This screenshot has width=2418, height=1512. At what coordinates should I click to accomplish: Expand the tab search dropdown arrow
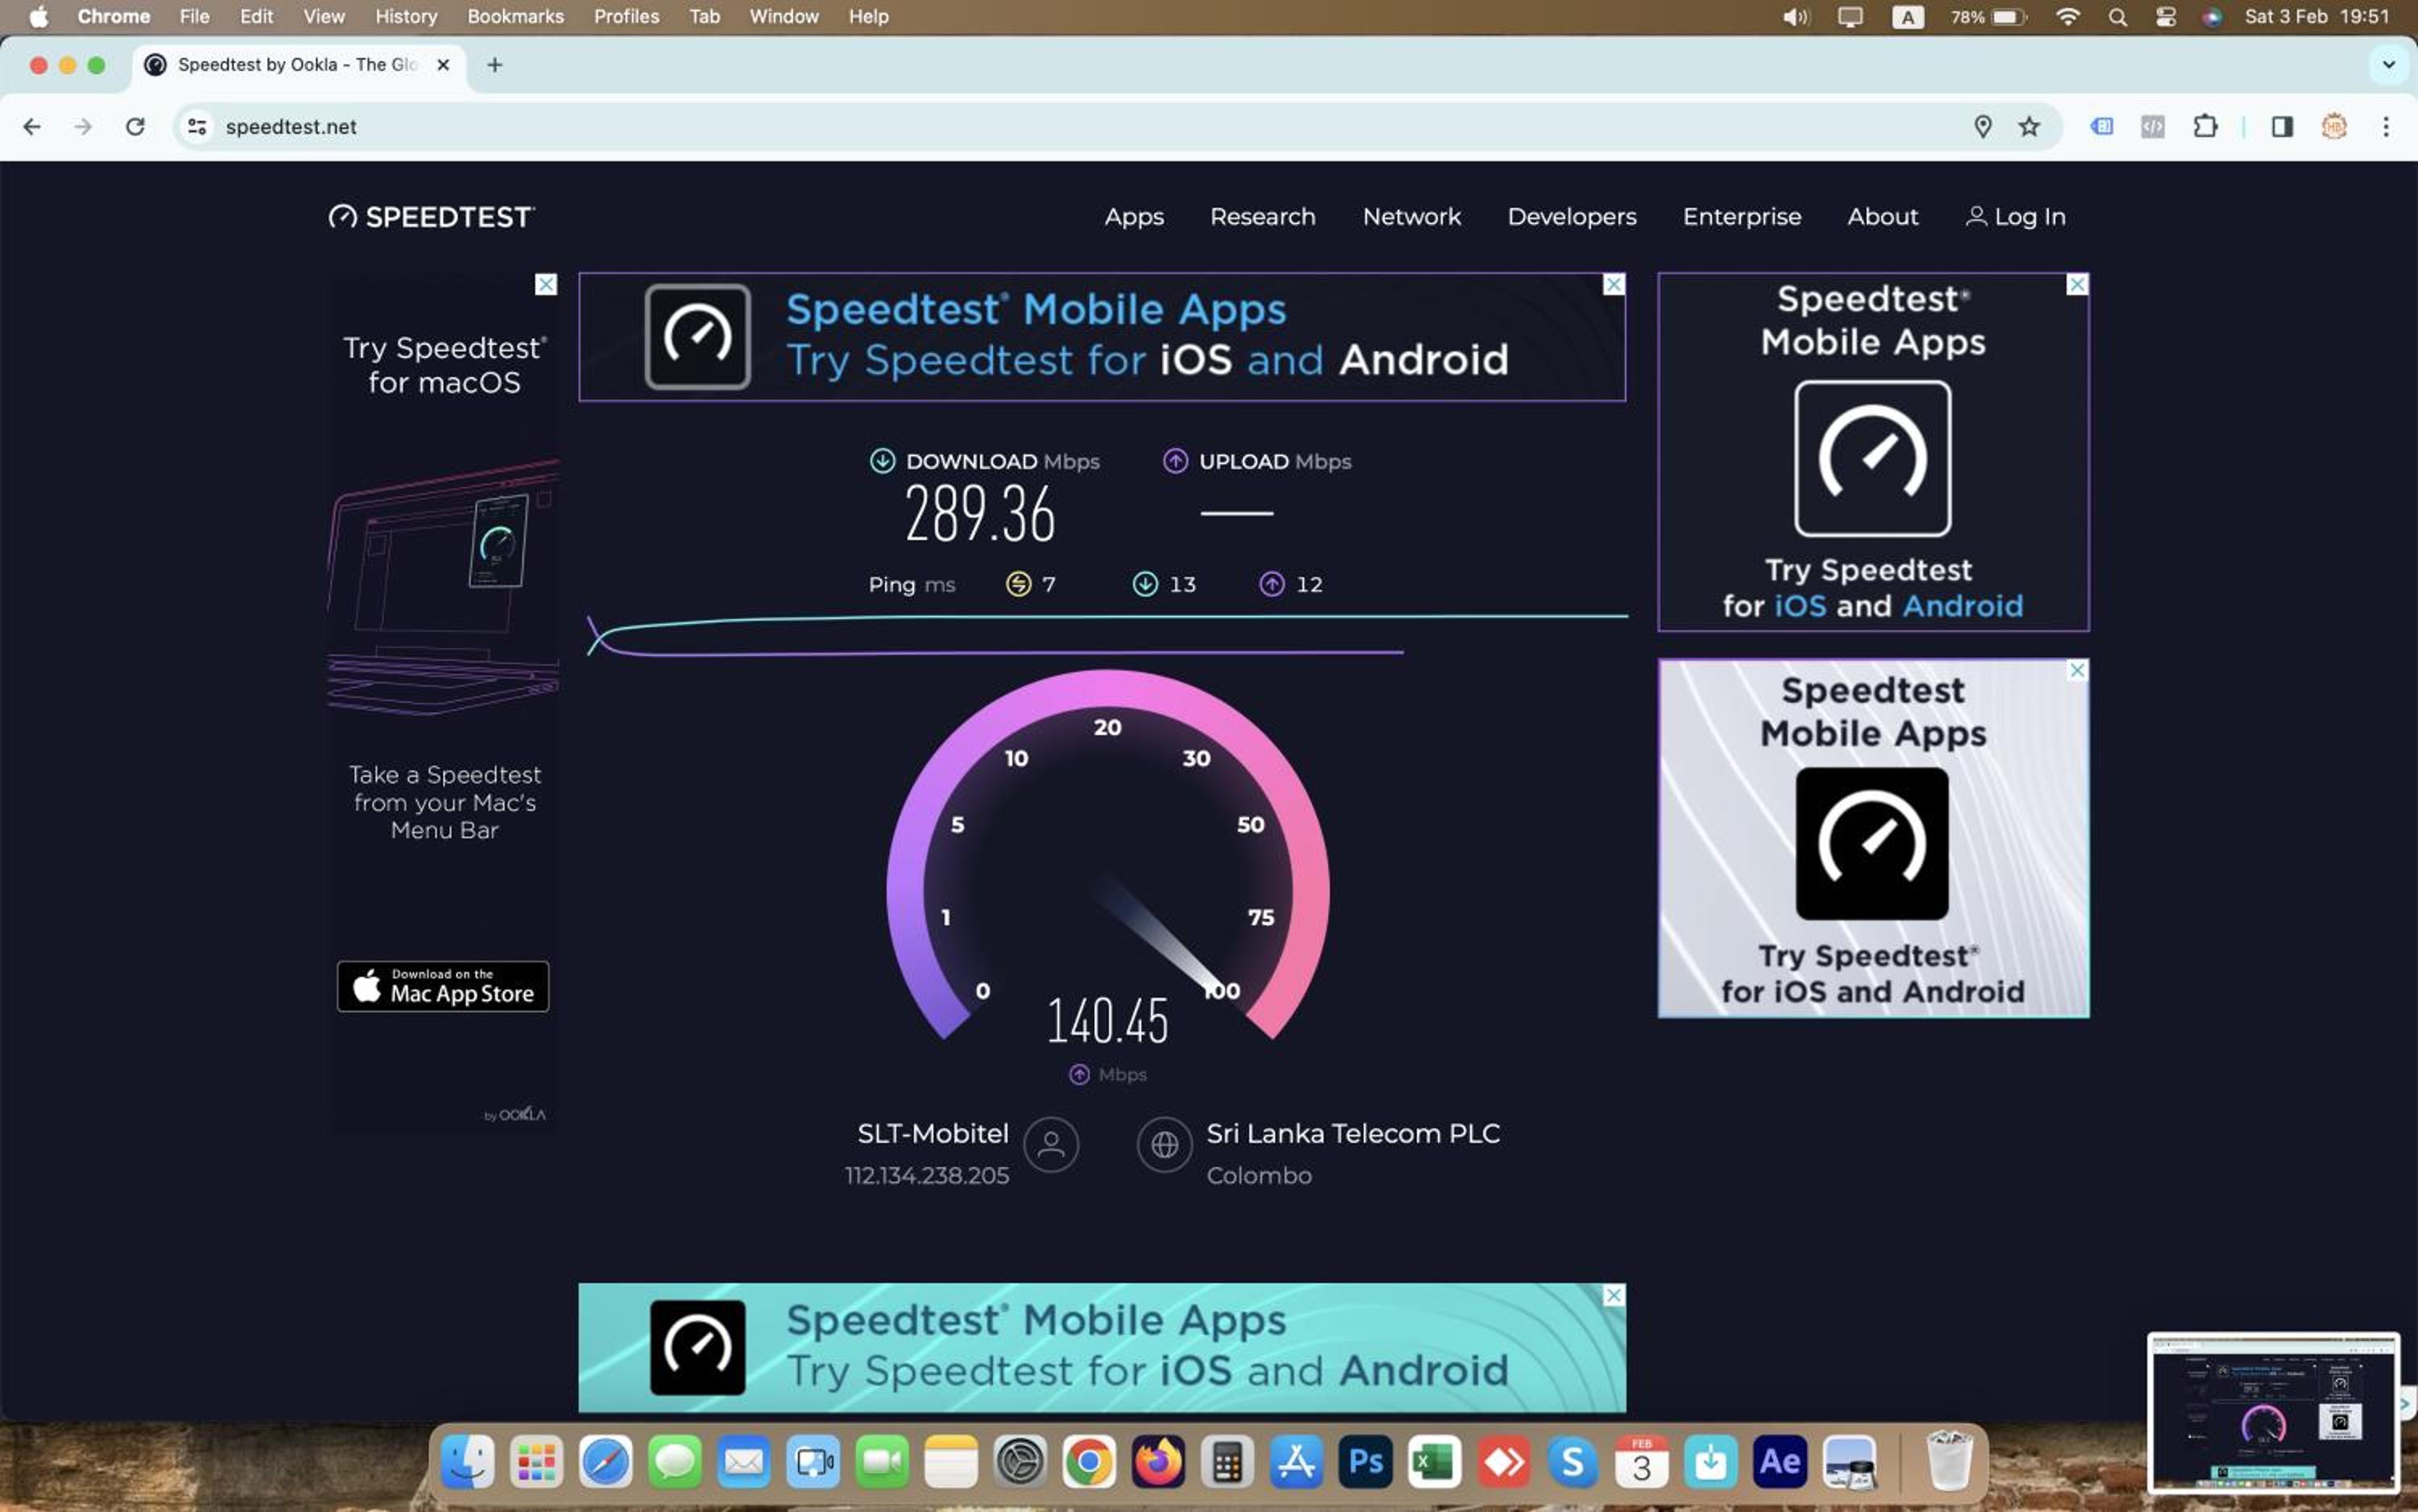2388,65
